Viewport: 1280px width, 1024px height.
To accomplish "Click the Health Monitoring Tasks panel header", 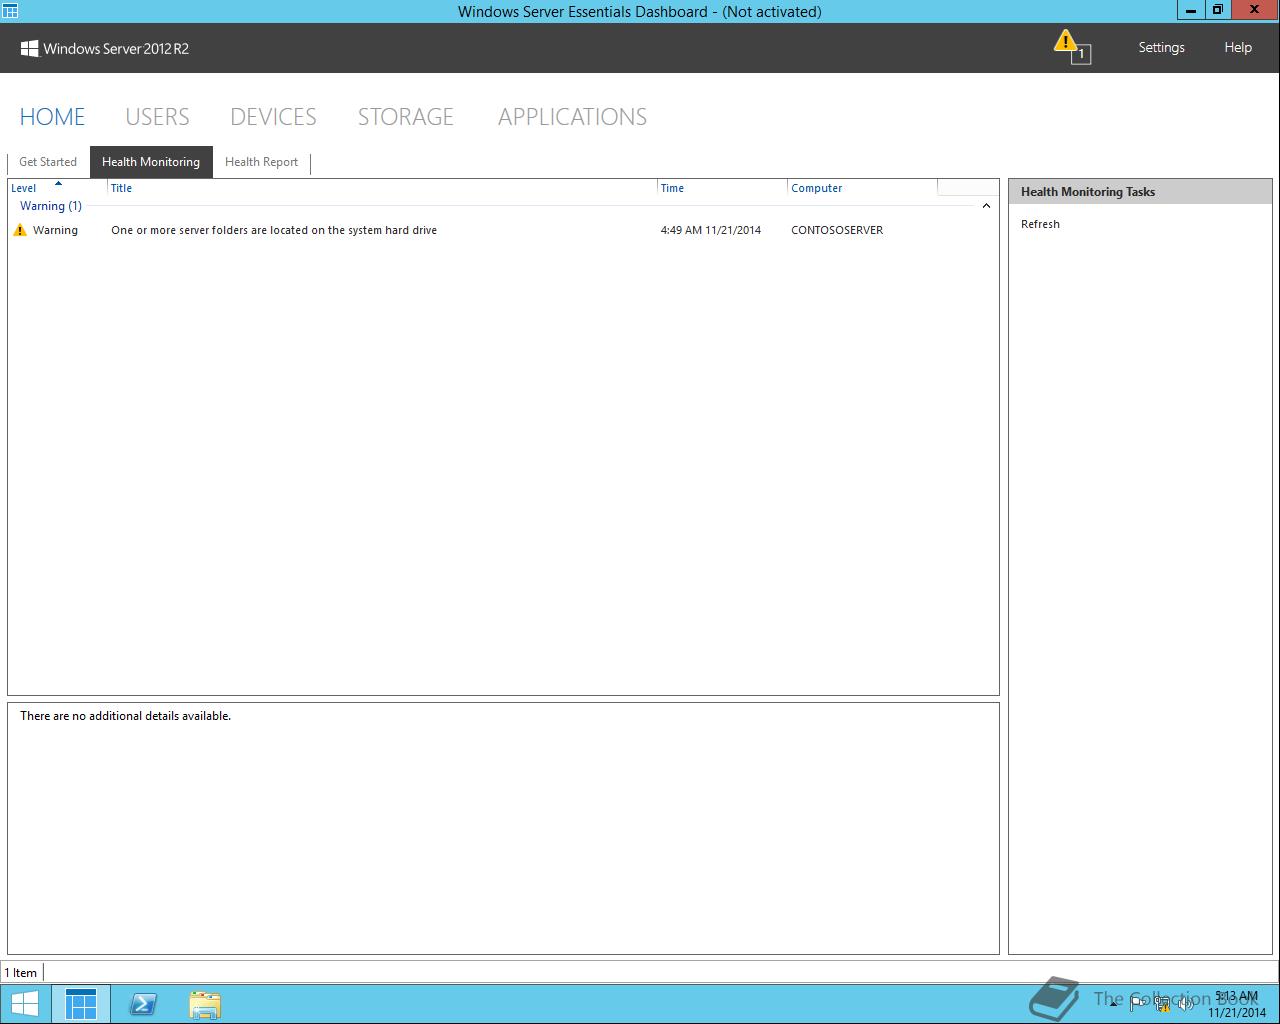I will coord(1140,192).
